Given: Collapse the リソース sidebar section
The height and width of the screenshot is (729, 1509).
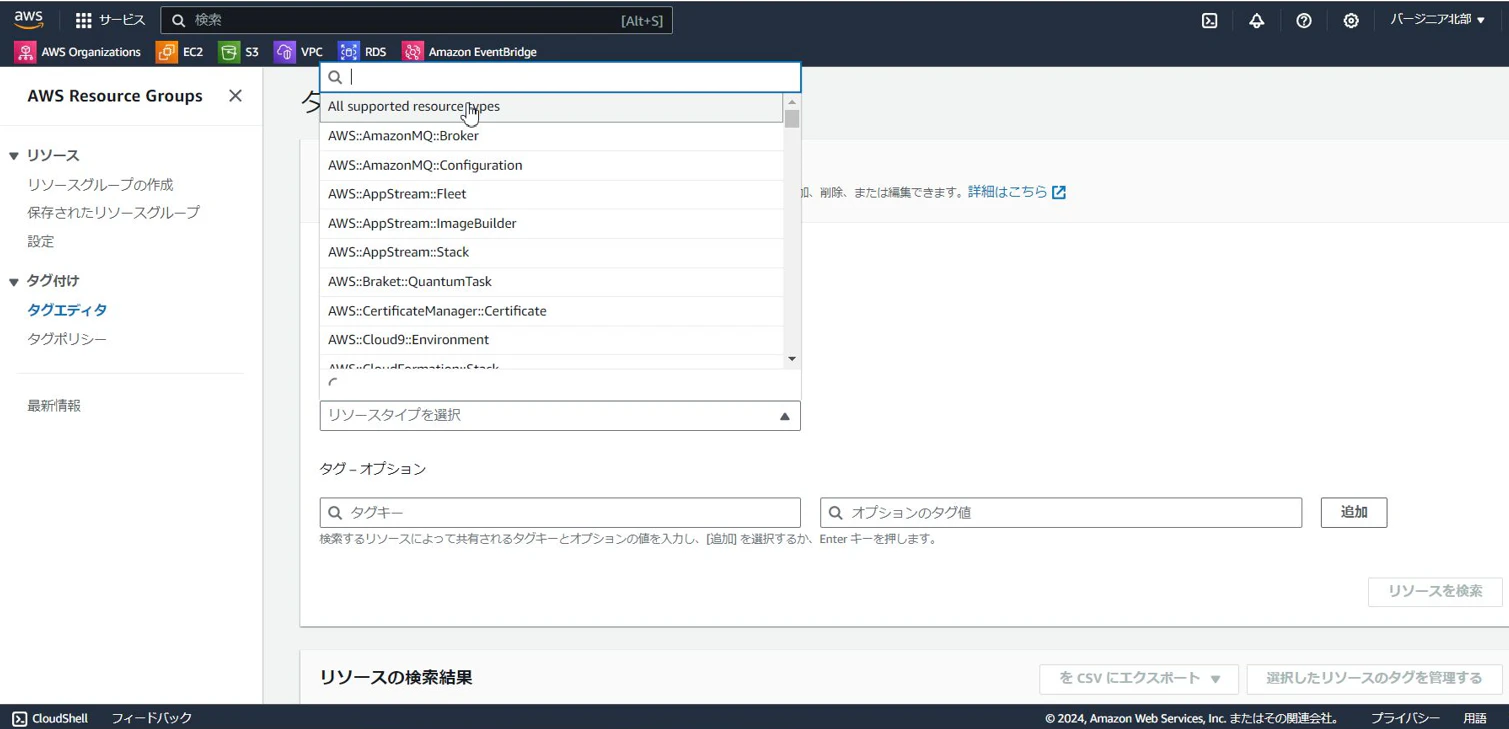Looking at the screenshot, I should pyautogui.click(x=14, y=156).
